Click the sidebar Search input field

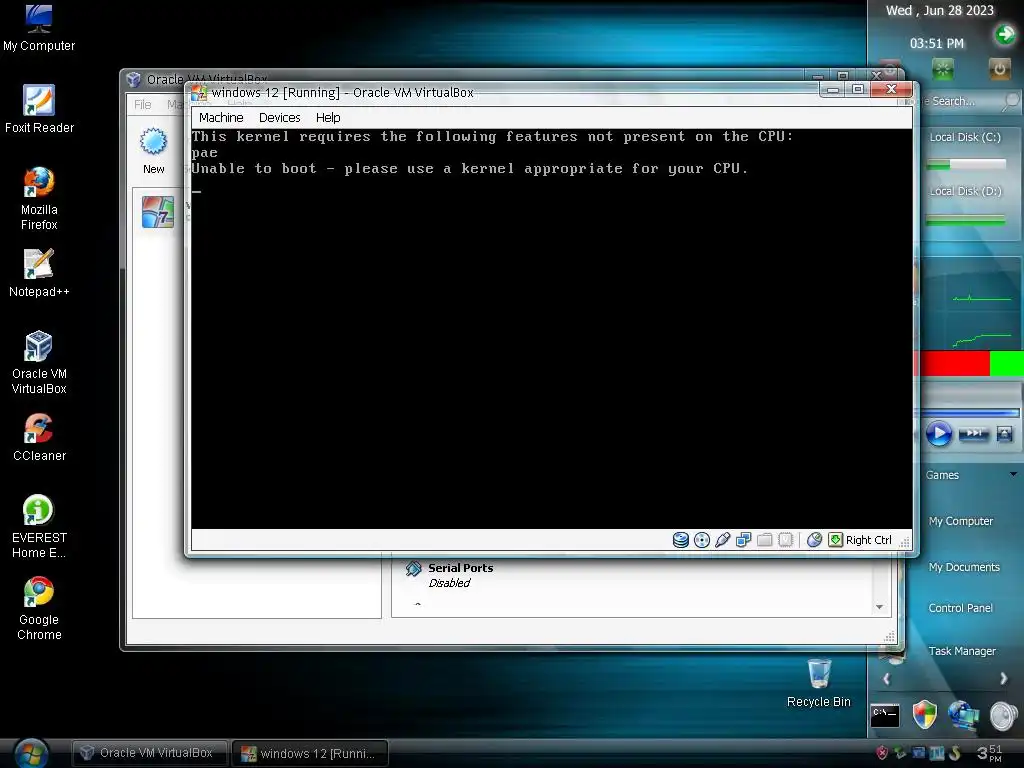click(x=958, y=102)
